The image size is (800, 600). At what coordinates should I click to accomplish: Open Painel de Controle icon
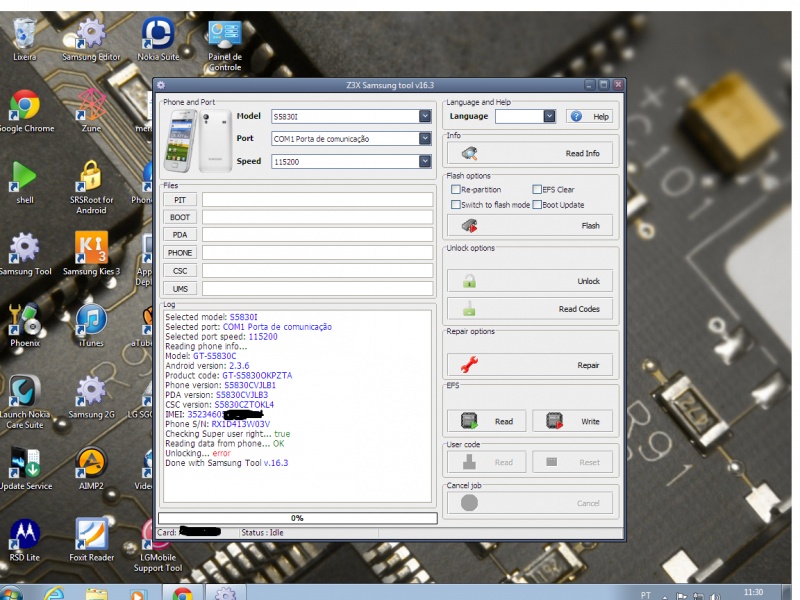(x=224, y=45)
